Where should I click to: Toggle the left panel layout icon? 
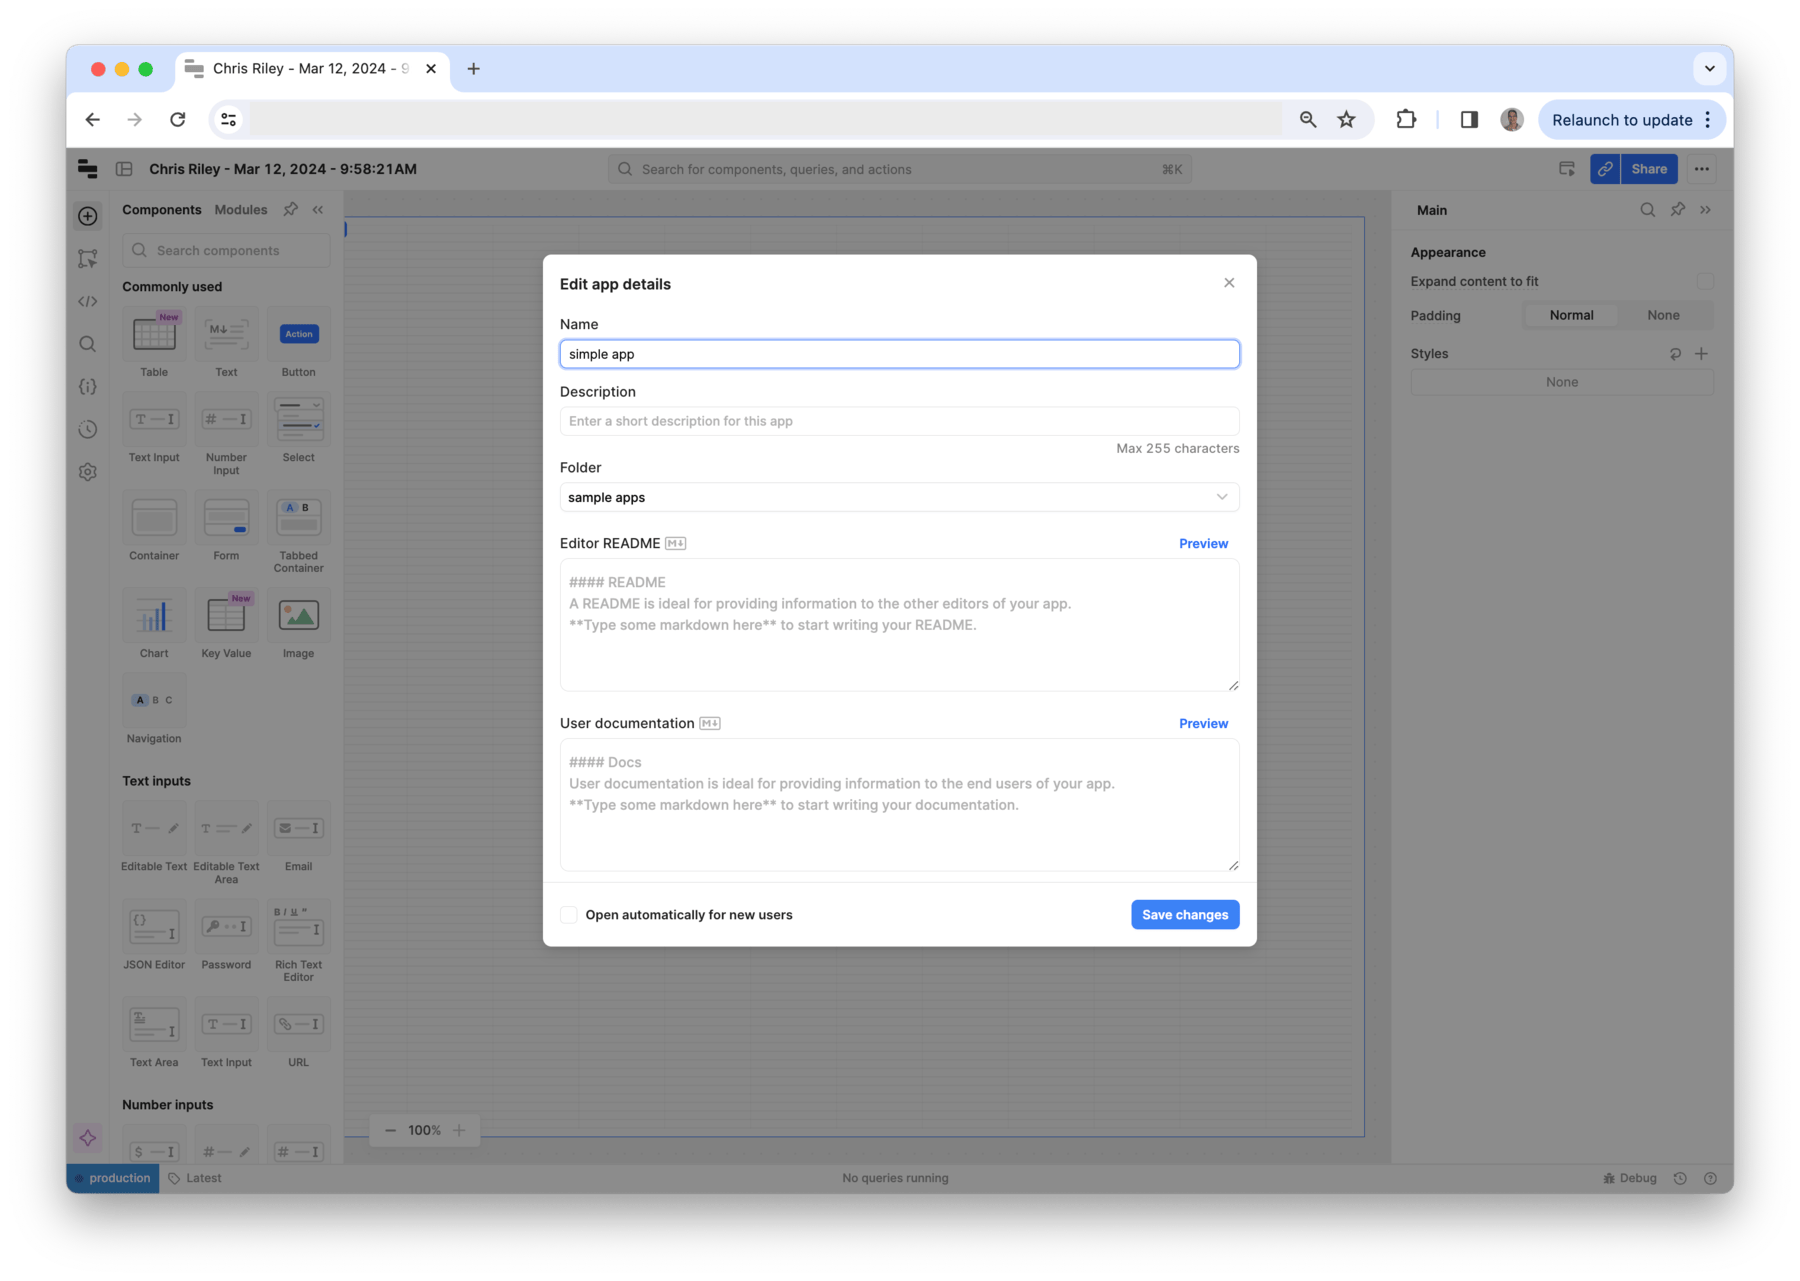coord(124,169)
